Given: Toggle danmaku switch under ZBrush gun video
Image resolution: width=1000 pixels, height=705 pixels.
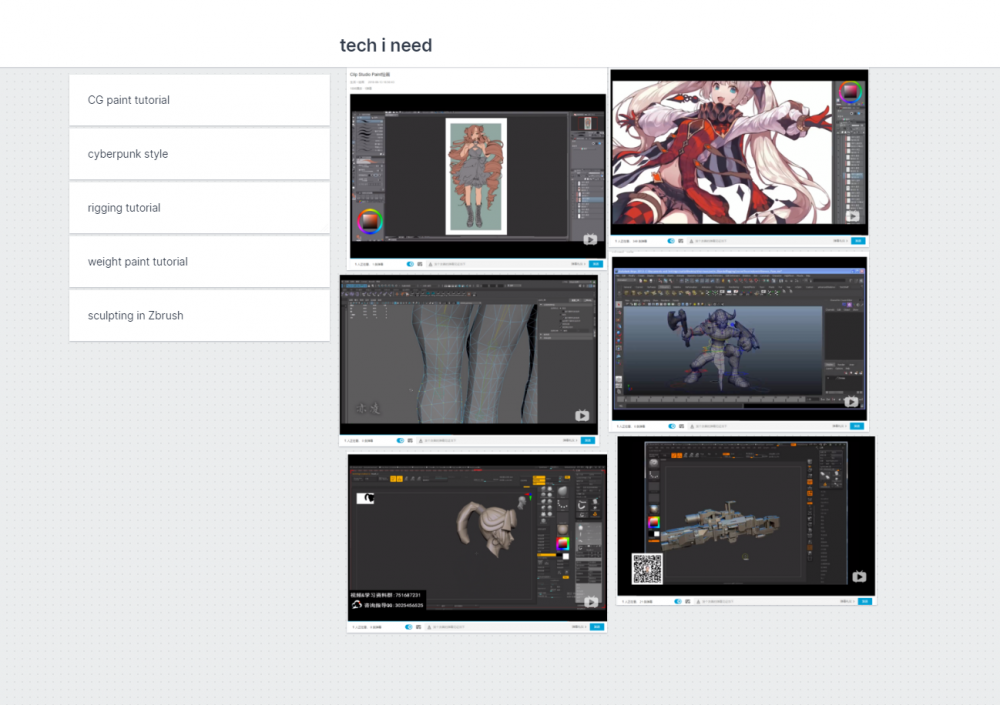Looking at the screenshot, I should 678,602.
